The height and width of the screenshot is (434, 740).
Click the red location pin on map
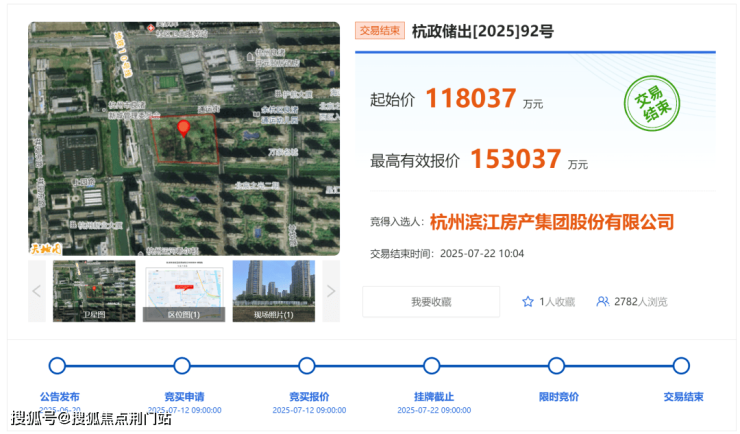click(x=183, y=128)
